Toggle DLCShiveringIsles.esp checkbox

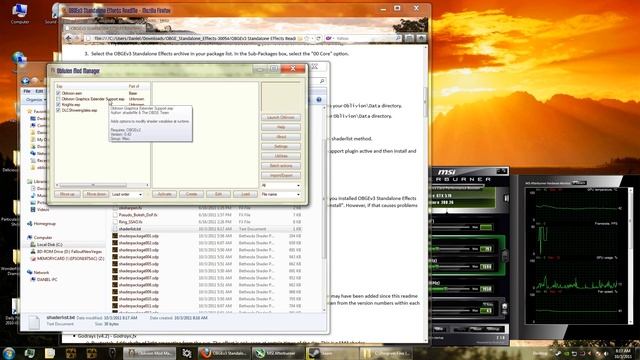(x=58, y=110)
